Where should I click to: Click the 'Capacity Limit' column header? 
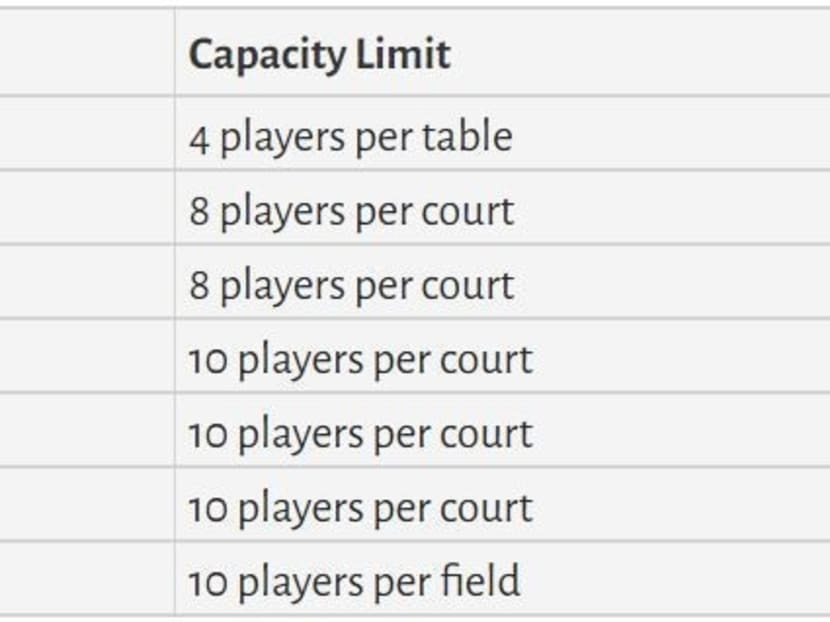(x=319, y=54)
